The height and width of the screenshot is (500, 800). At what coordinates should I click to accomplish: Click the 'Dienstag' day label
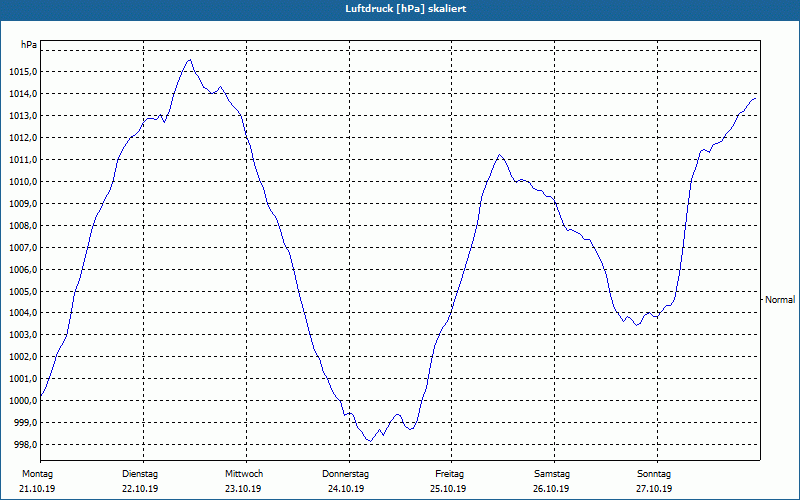[x=140, y=474]
